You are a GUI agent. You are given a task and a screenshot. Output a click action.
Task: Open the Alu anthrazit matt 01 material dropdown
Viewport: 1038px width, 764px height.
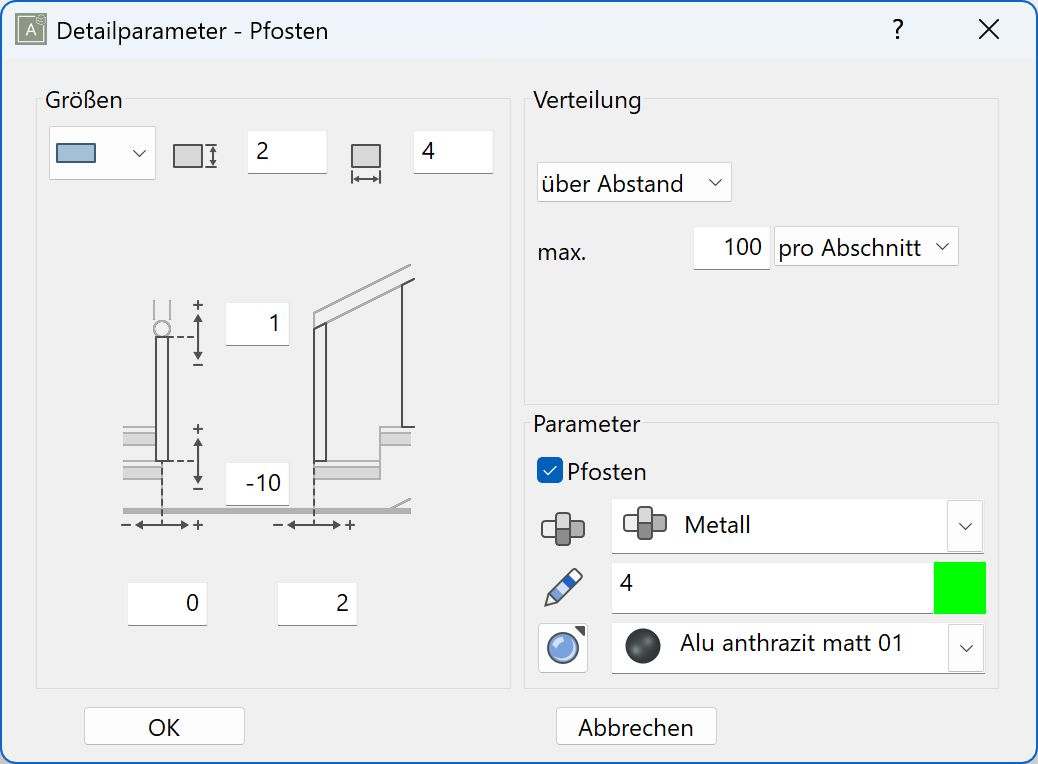(964, 648)
